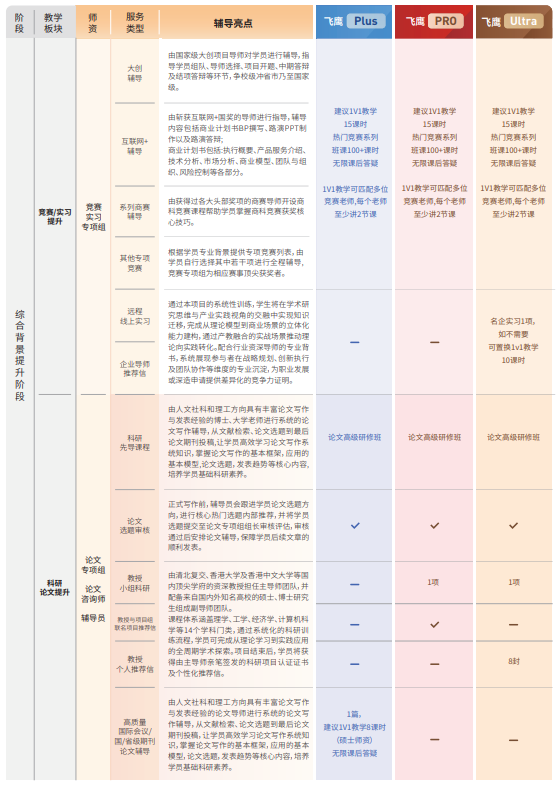Click the description paragraph for 教授小组科研
This screenshot has width=560, height=785.
(238, 624)
